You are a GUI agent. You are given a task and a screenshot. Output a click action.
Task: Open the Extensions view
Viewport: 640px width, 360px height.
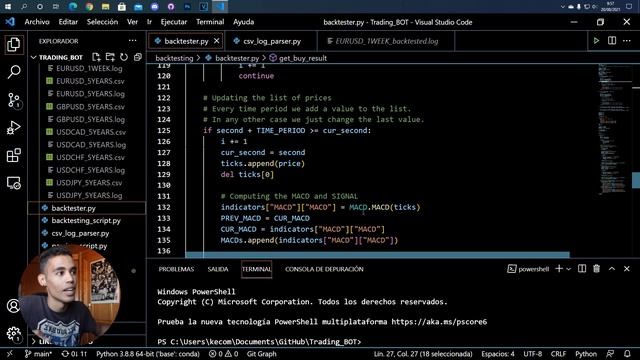coord(13,156)
